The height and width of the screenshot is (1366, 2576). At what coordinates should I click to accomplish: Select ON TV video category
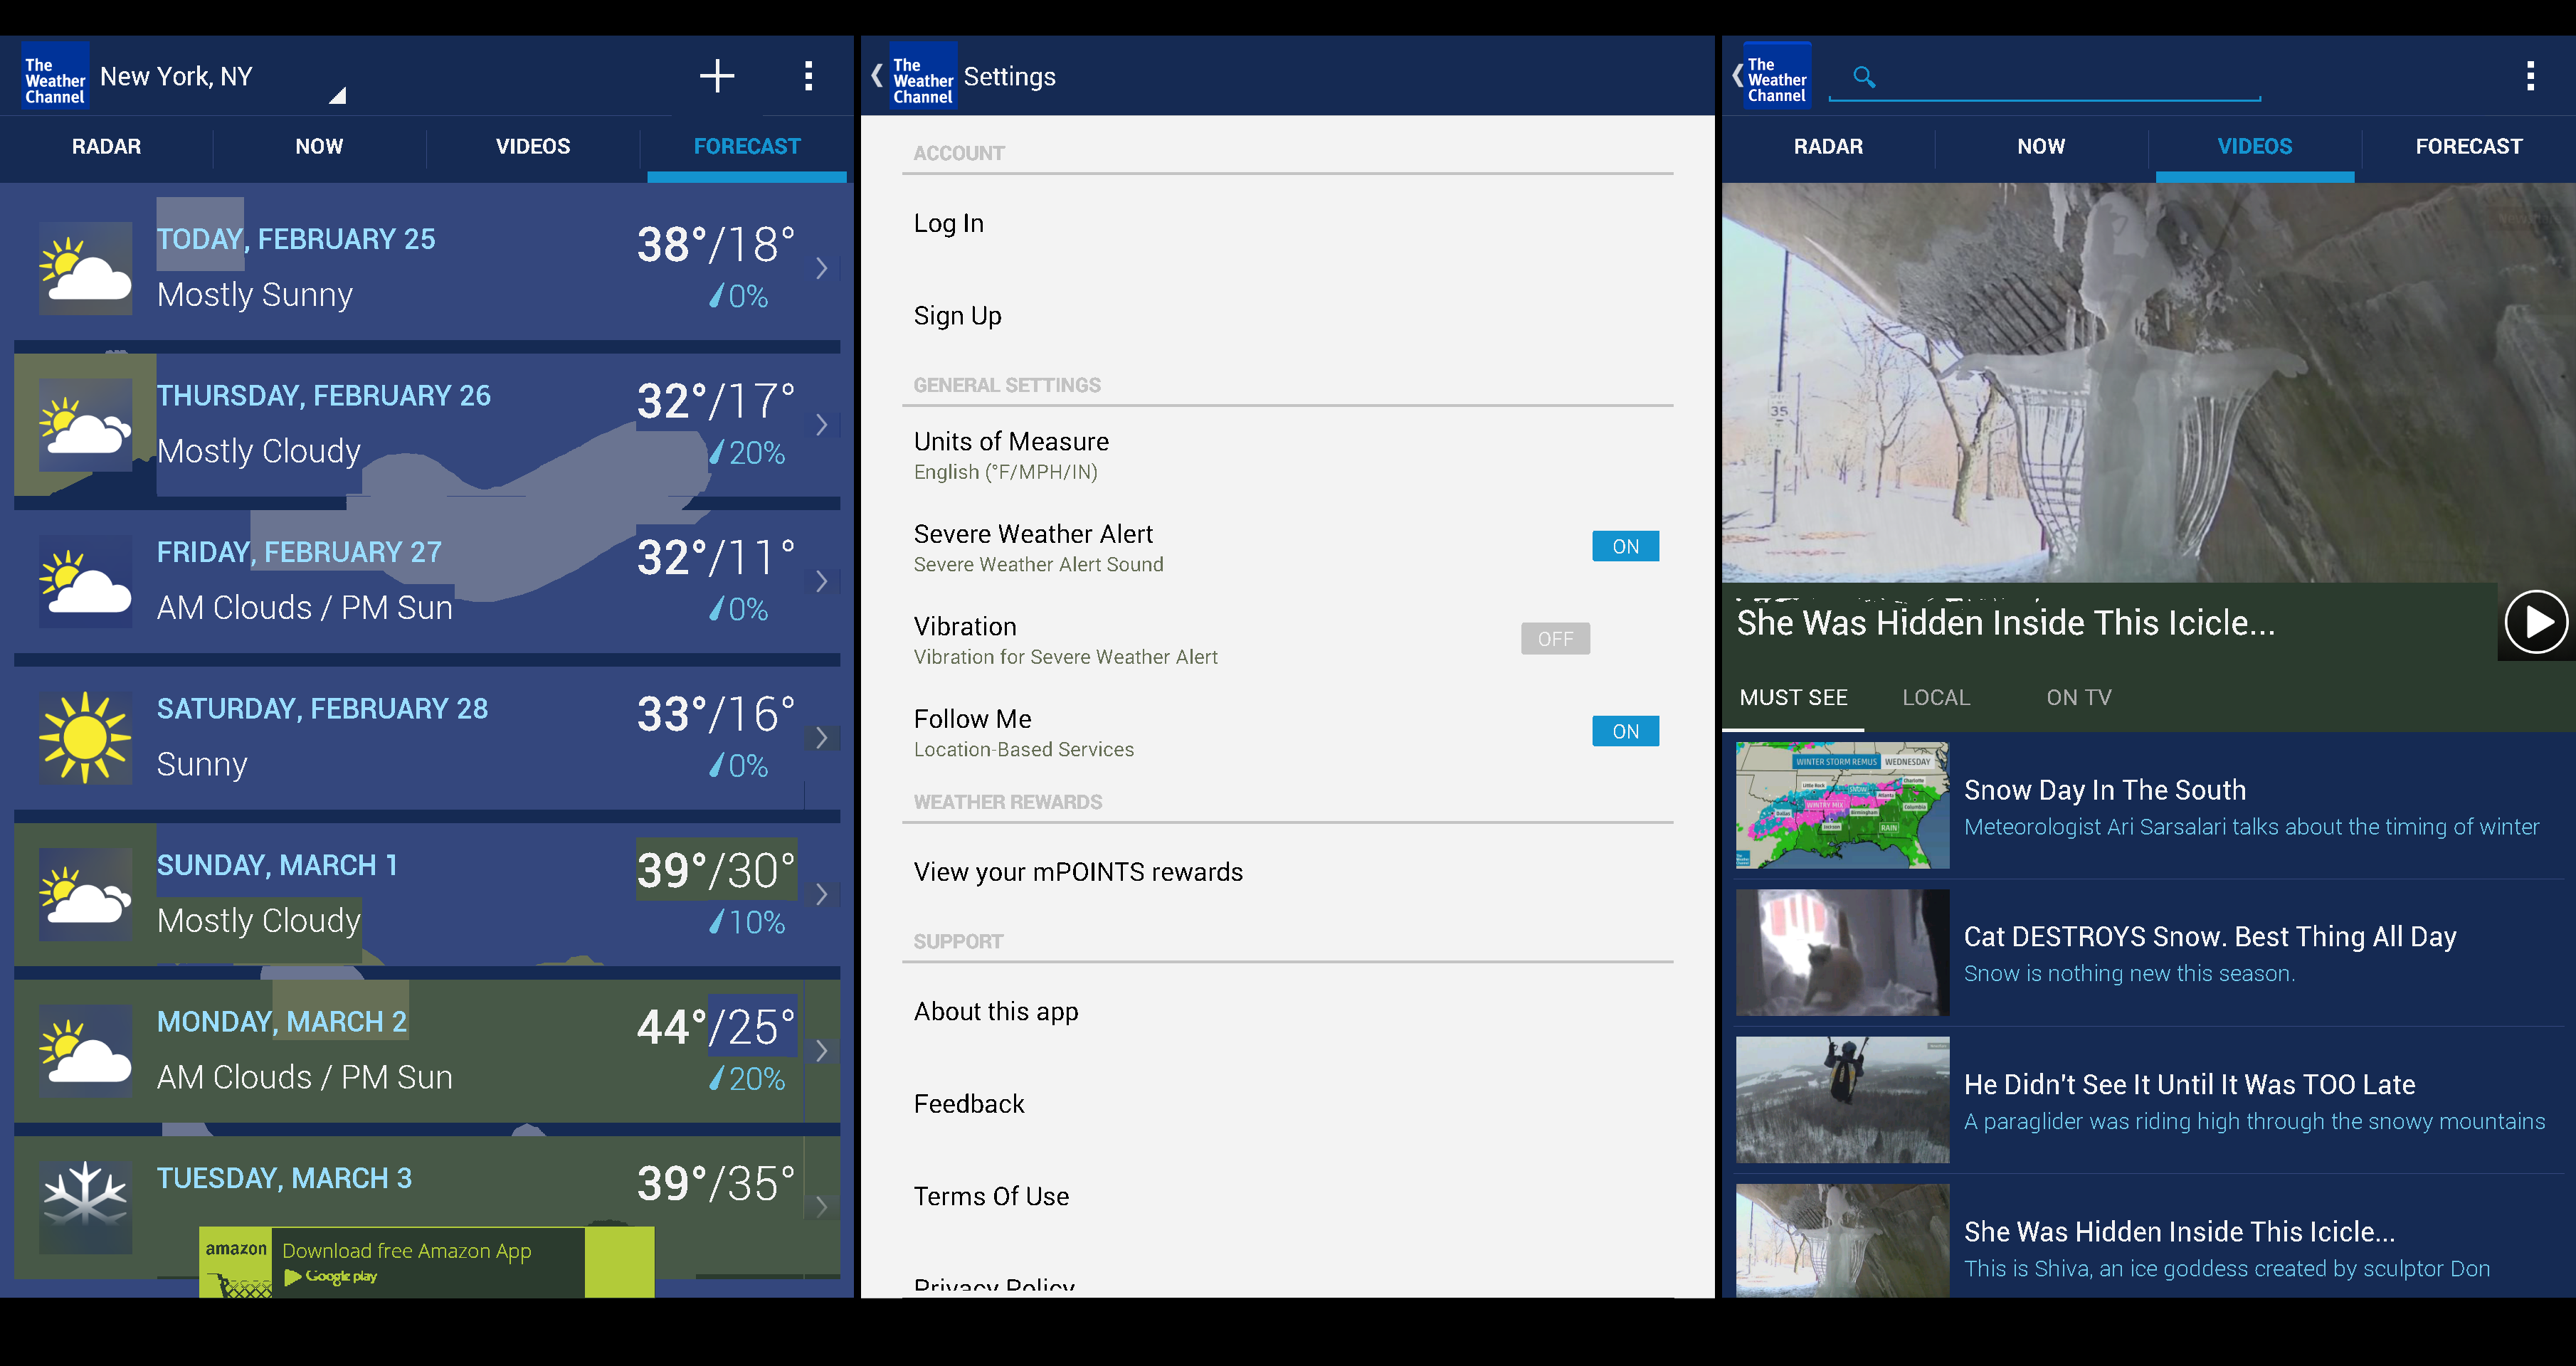(2078, 698)
